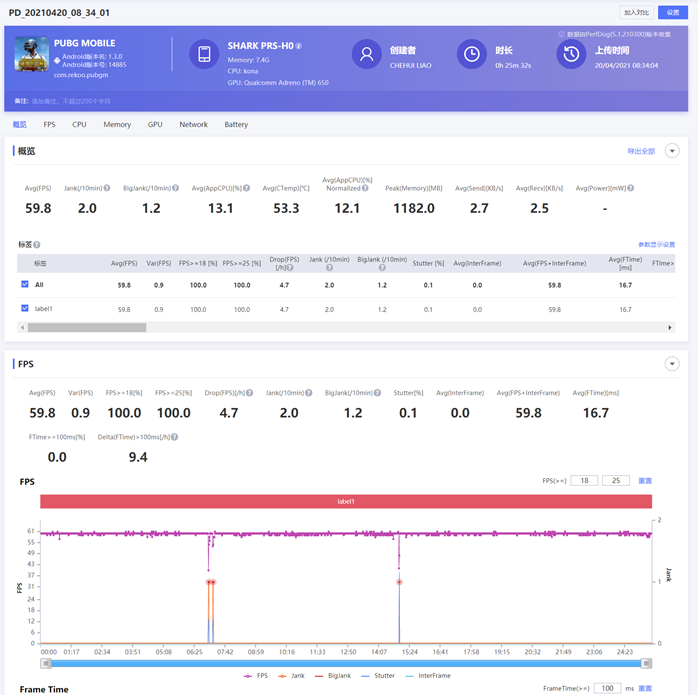Click the phone device icon
Screen dimensions: 698x695
(x=204, y=54)
